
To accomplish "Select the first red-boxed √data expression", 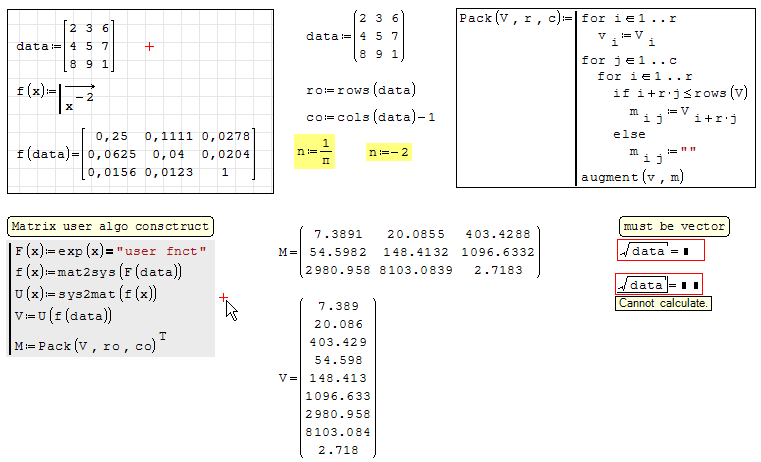I will click(x=659, y=250).
